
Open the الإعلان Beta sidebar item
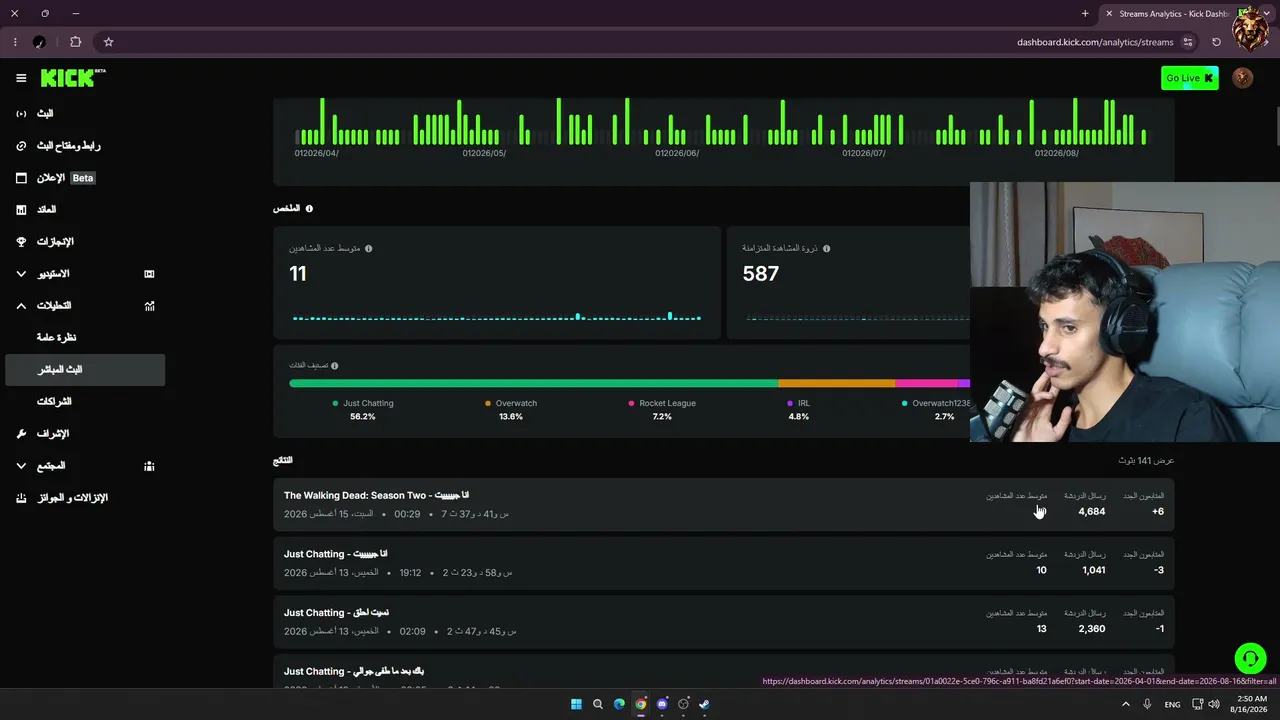(x=85, y=178)
